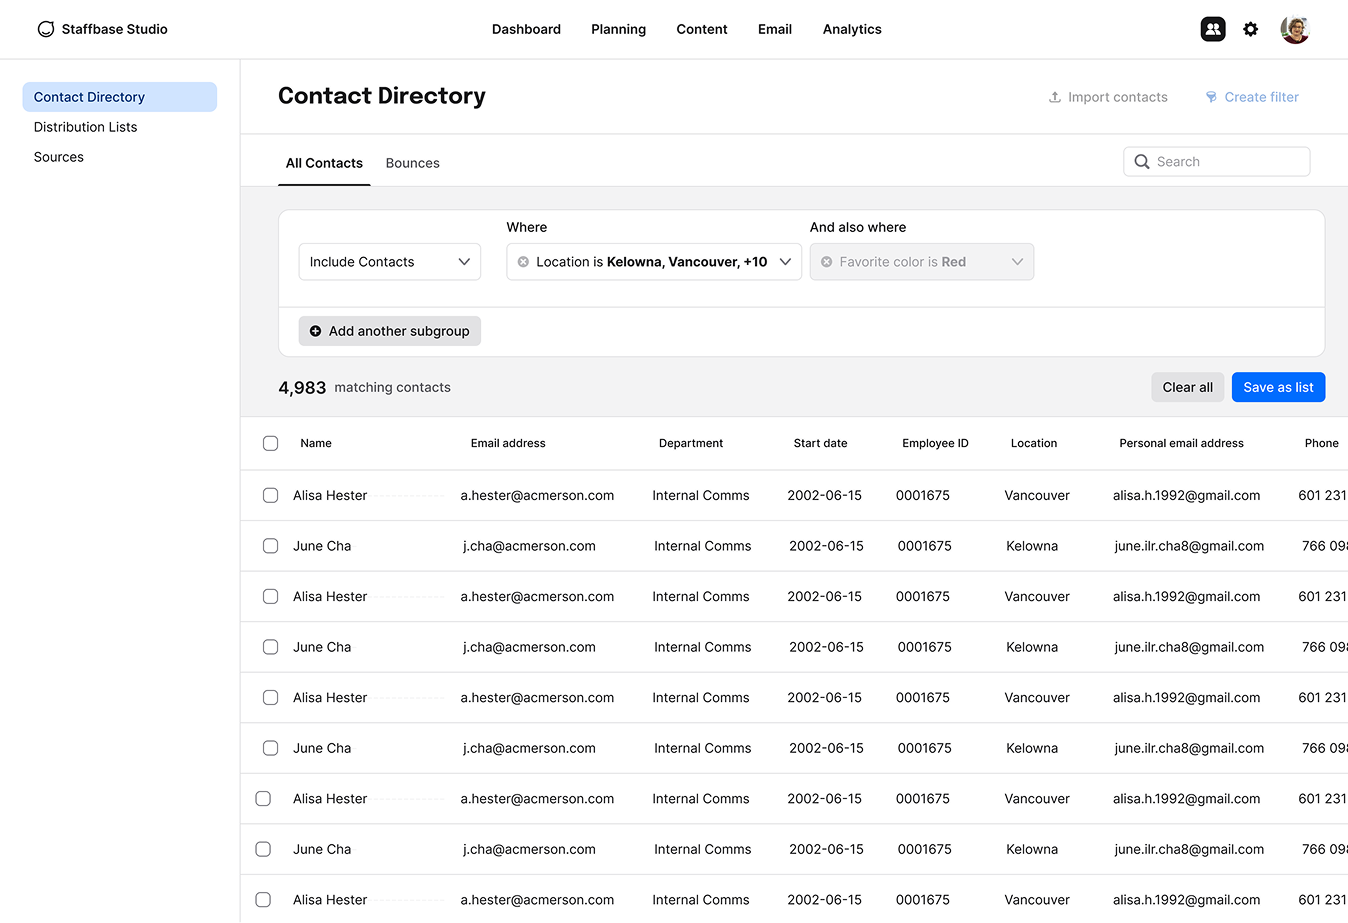Click the Email address column header

tap(508, 443)
